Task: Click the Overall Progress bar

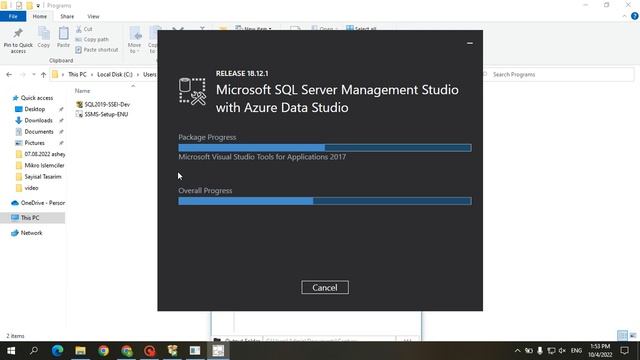Action: point(325,201)
